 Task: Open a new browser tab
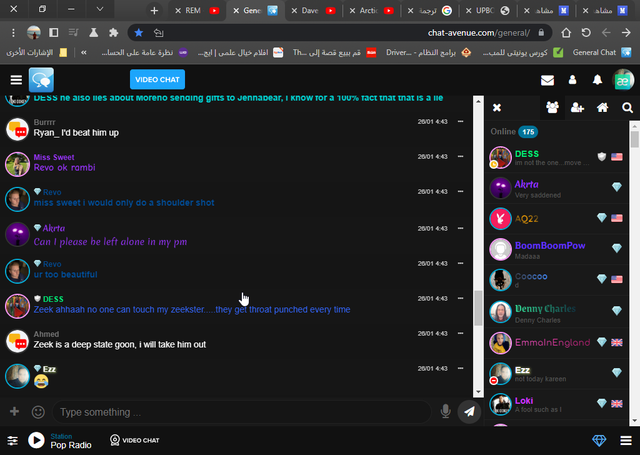coord(154,11)
